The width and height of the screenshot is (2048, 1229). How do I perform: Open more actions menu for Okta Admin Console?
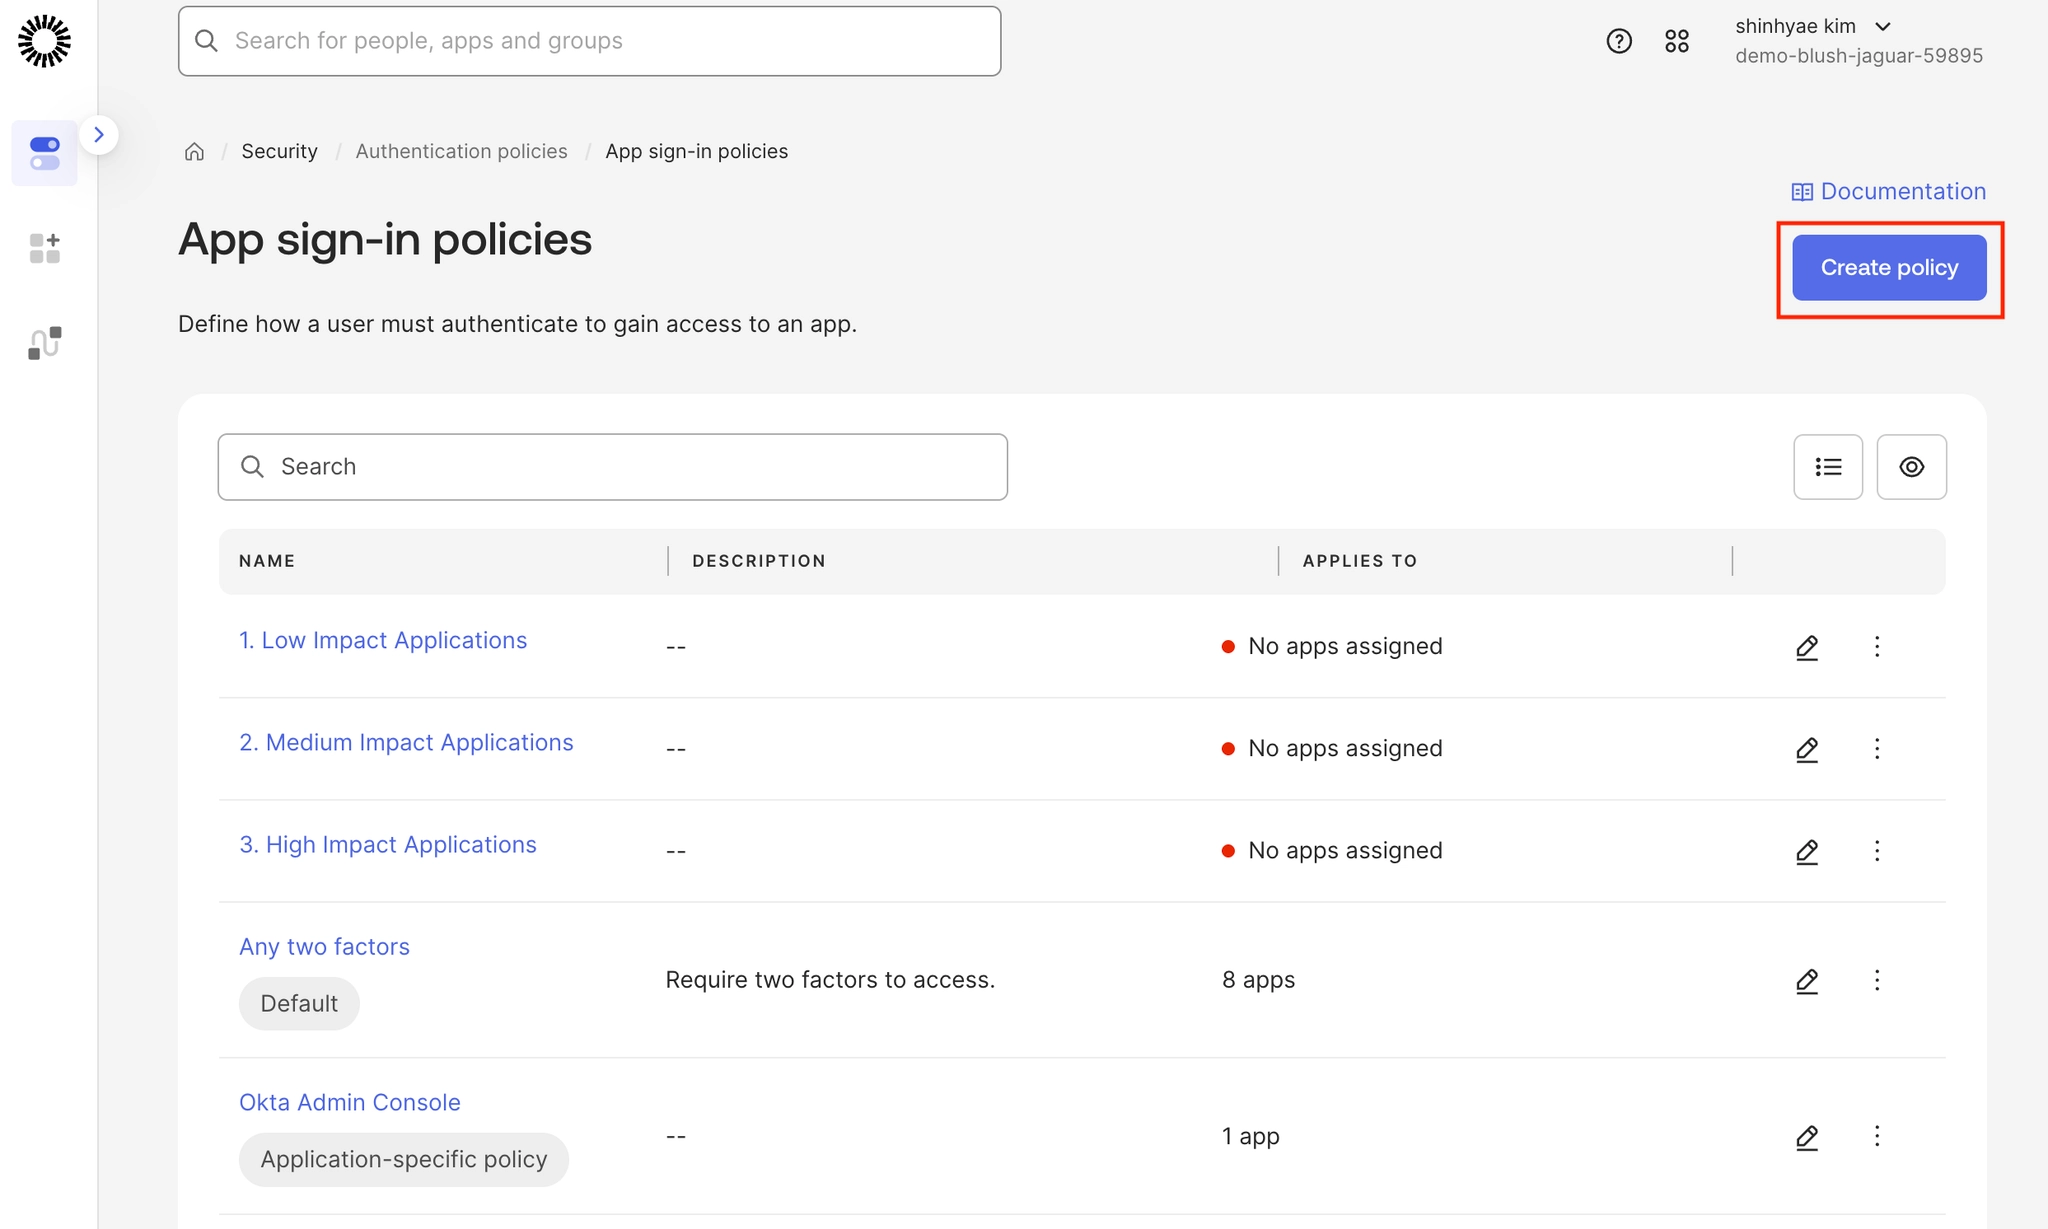(1877, 1136)
